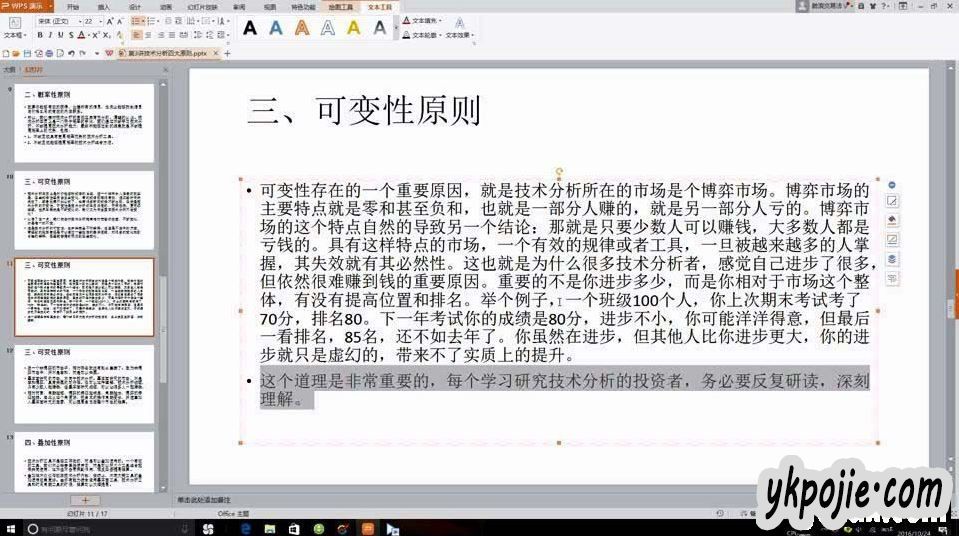
Task: Open the 插入 ribbon tab
Action: point(103,6)
